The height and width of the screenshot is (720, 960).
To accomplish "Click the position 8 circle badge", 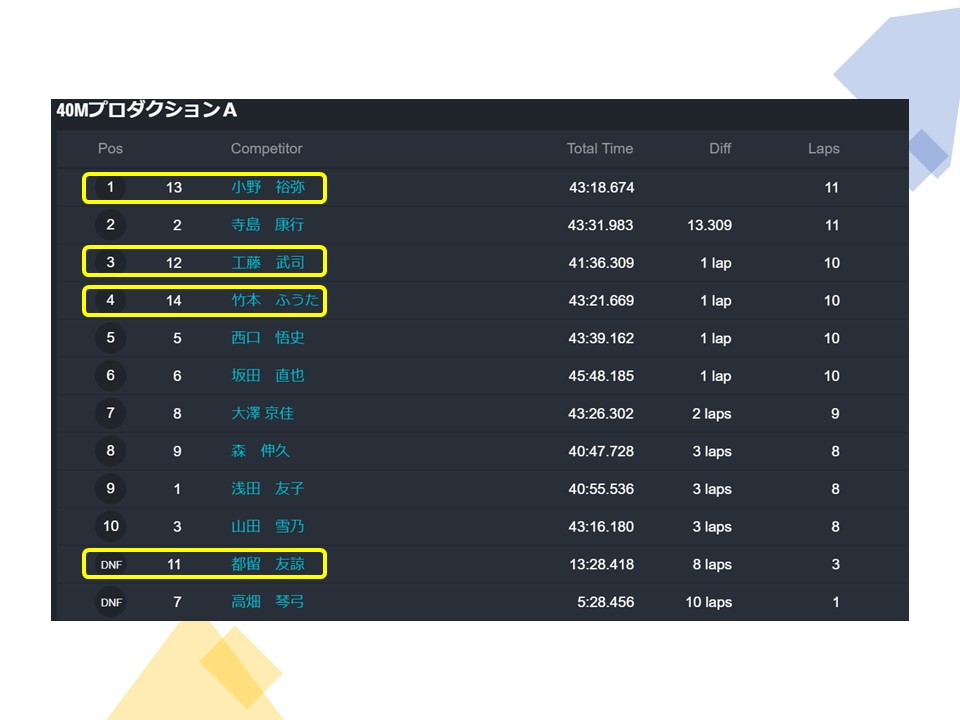I will point(111,451).
